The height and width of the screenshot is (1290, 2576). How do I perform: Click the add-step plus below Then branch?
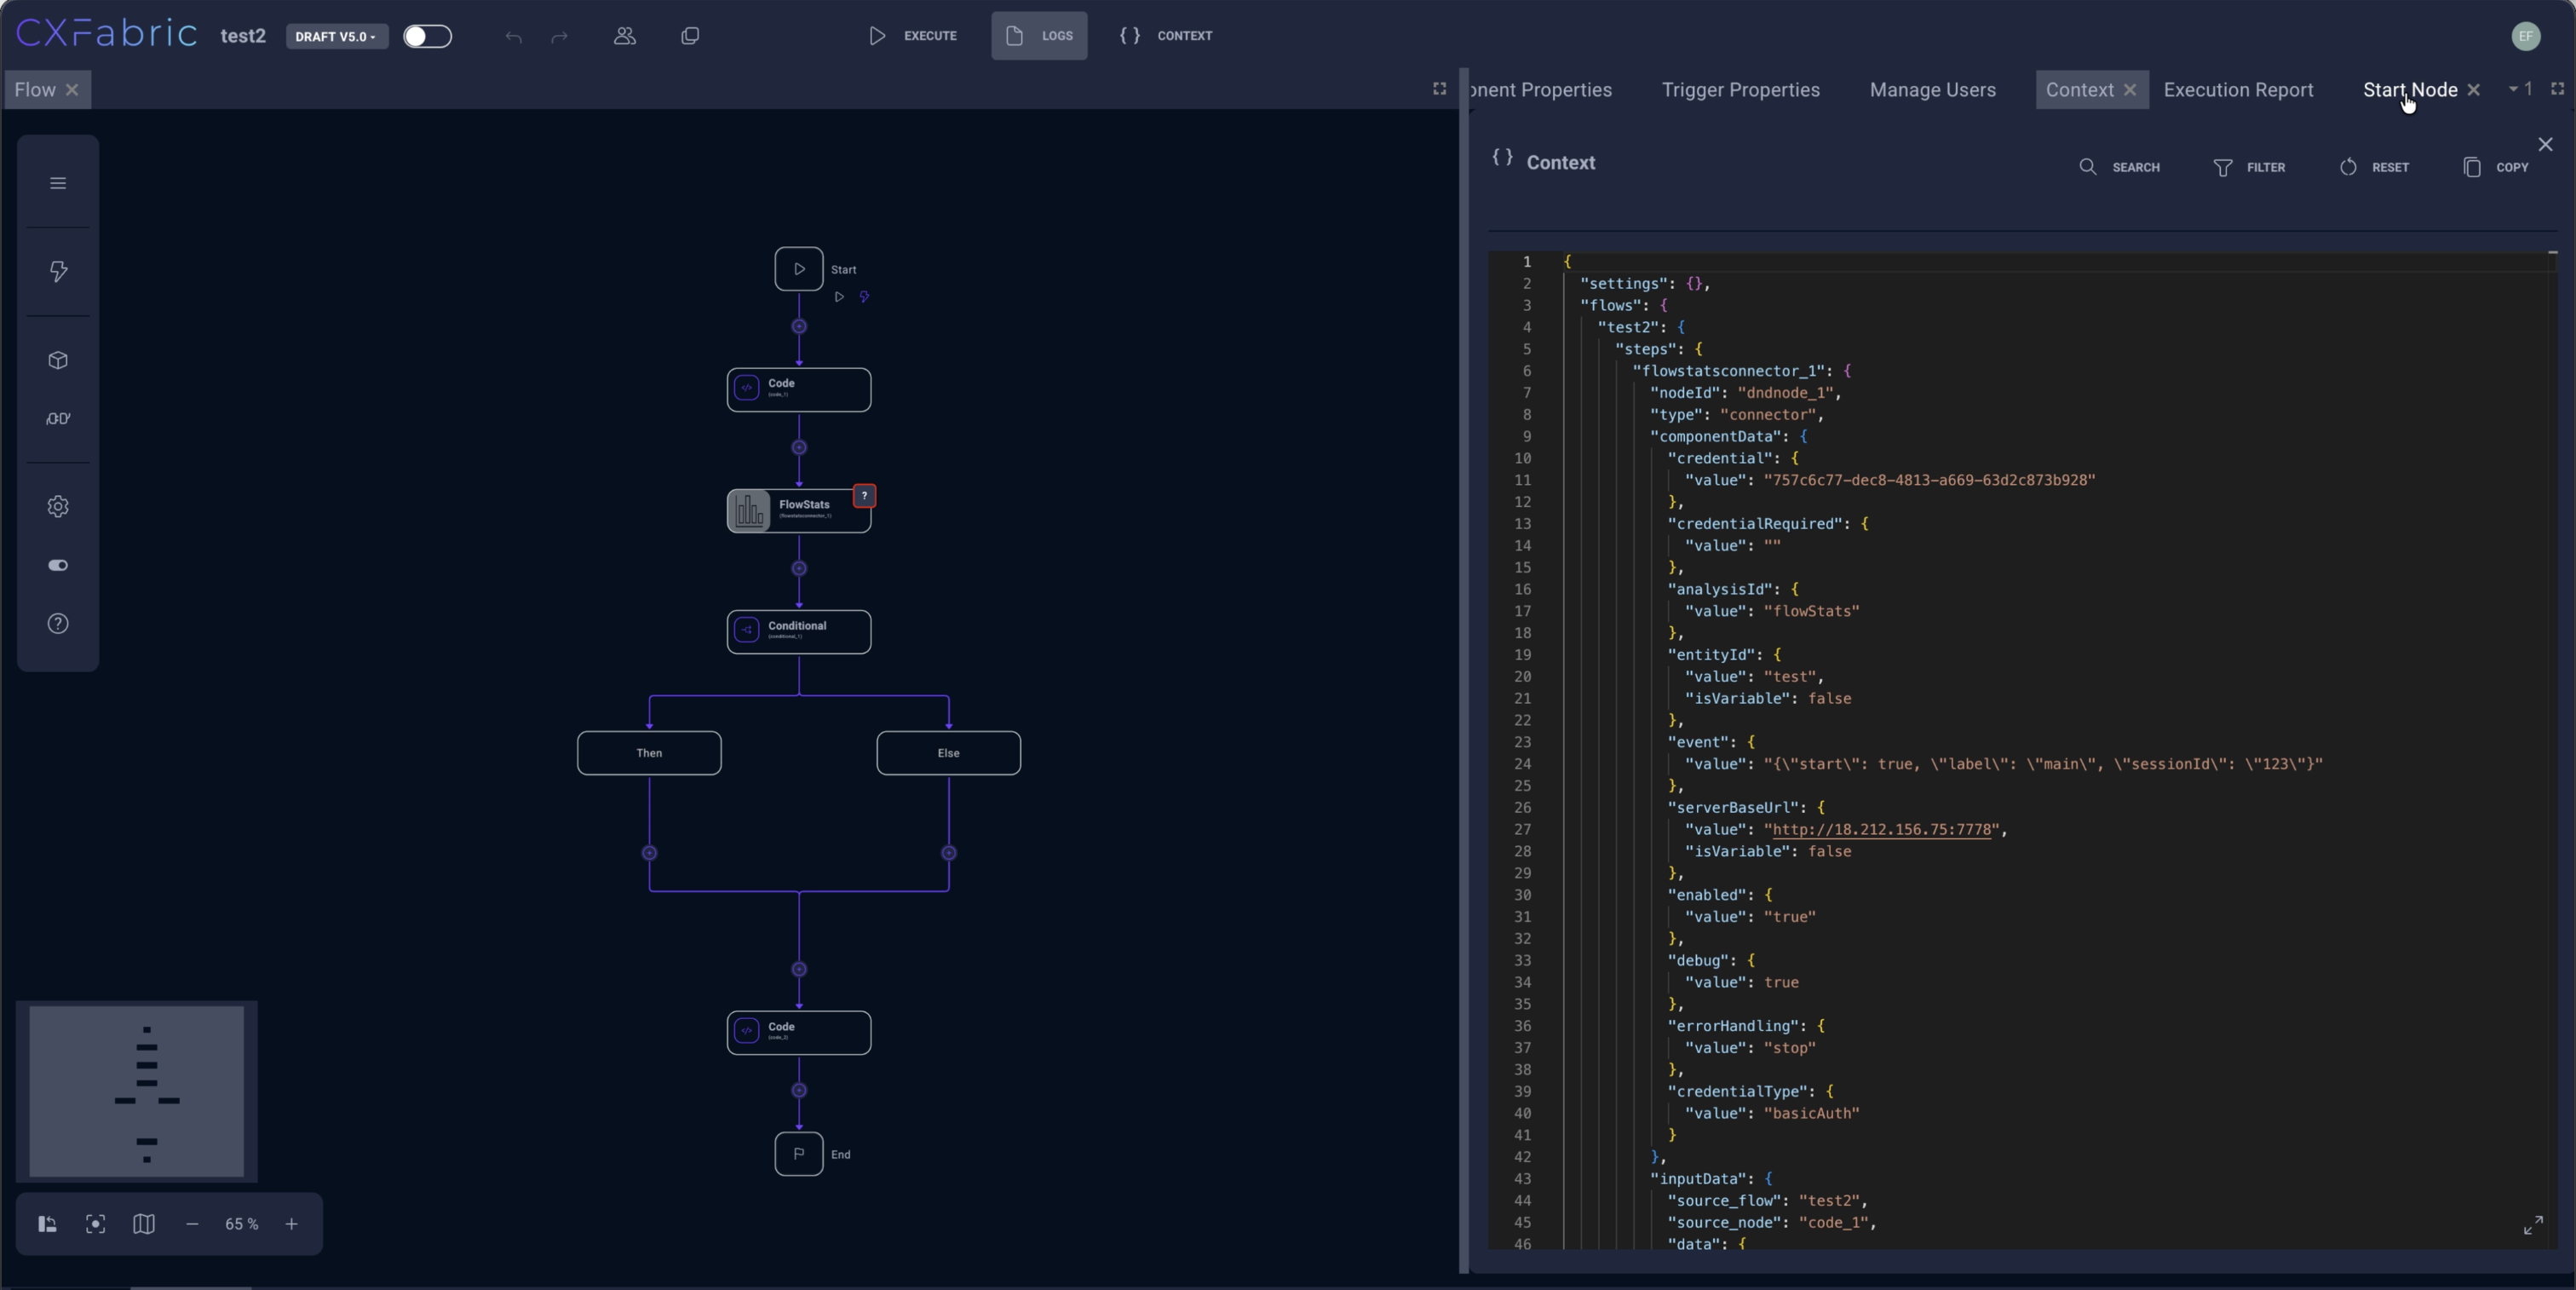point(649,853)
